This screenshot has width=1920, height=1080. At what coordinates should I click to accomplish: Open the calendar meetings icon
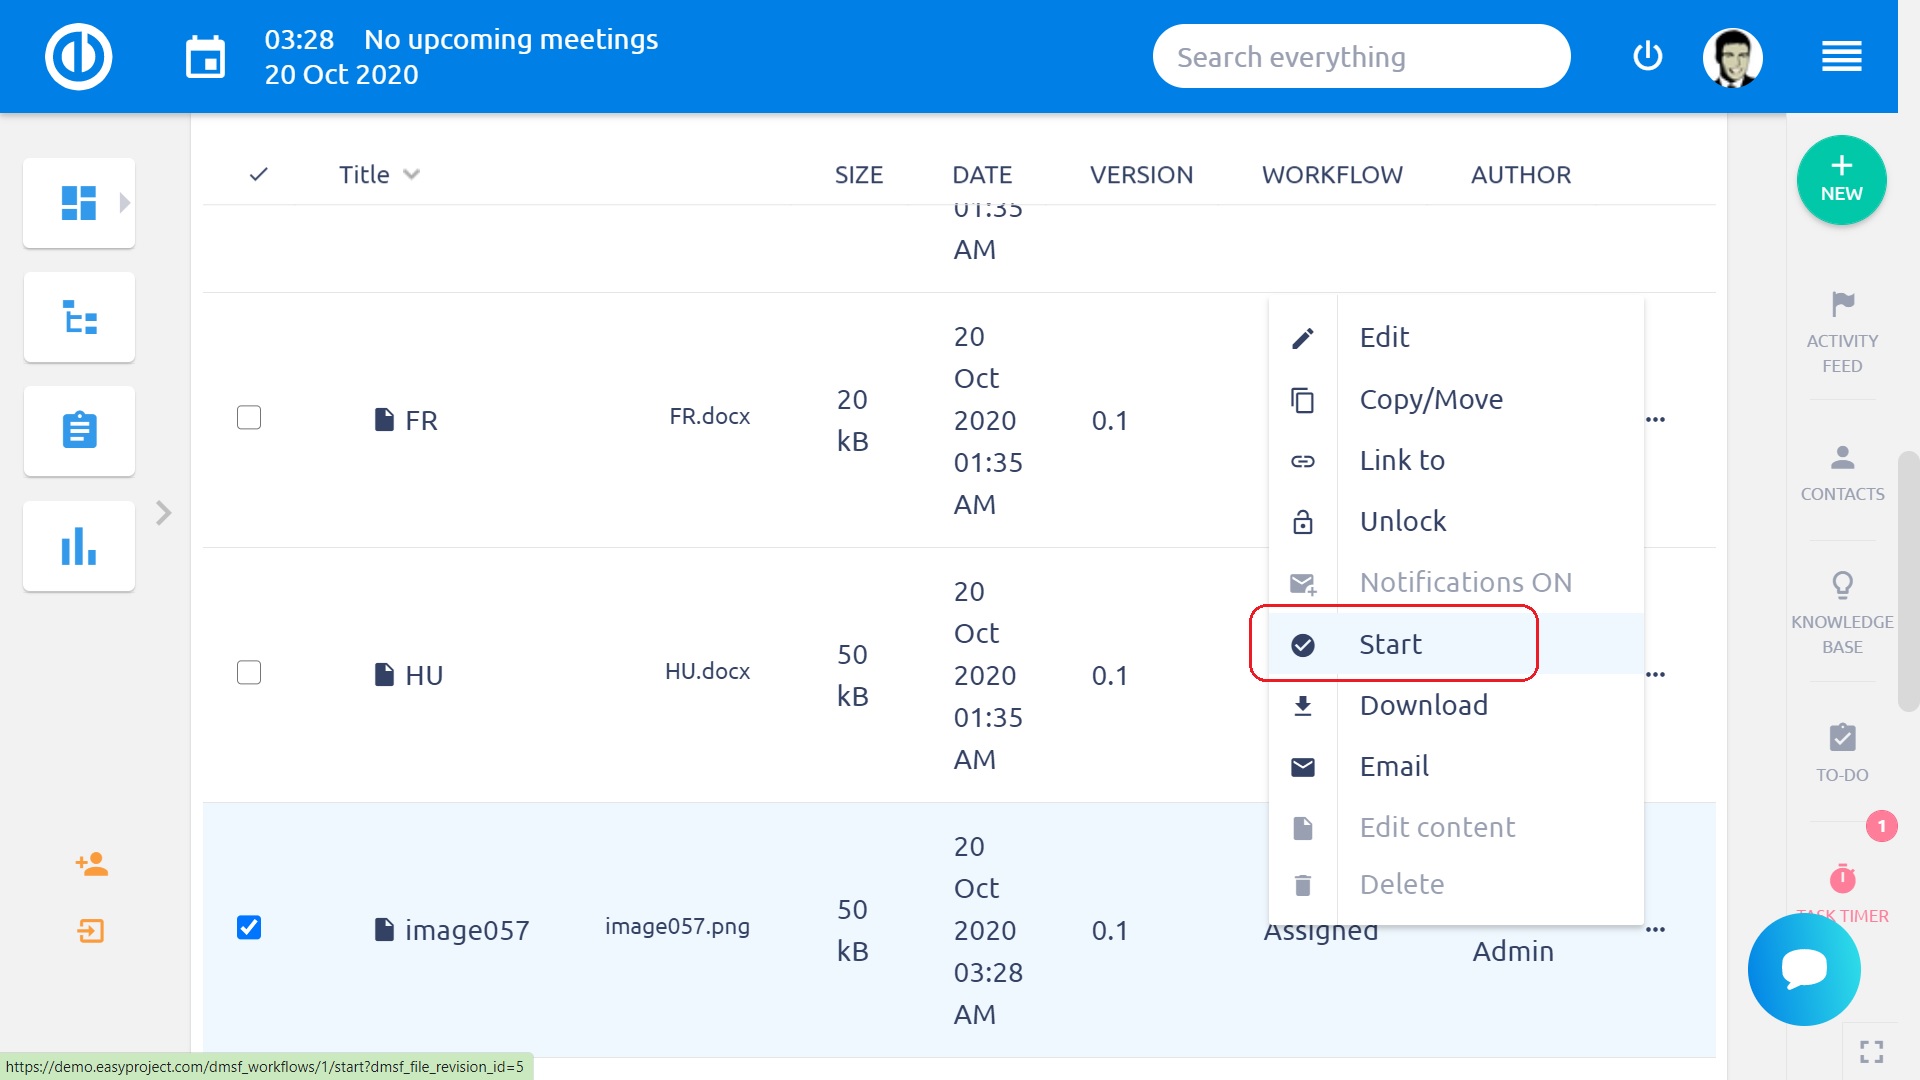(205, 57)
